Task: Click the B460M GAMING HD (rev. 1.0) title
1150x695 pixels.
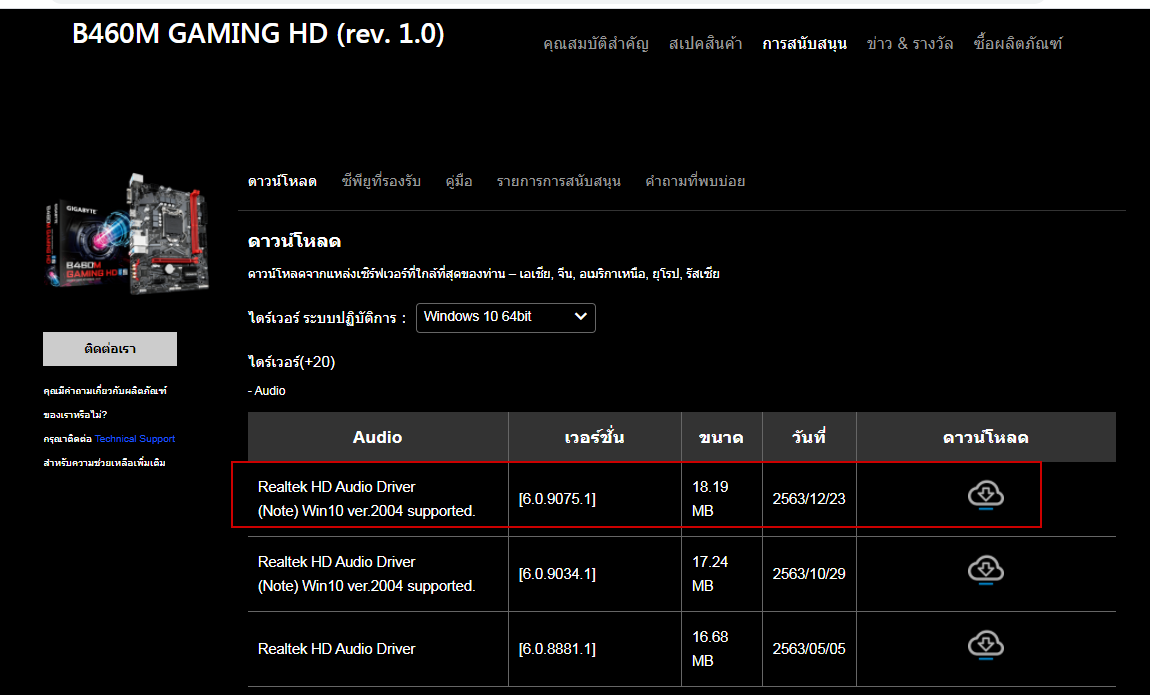Action: tap(258, 34)
